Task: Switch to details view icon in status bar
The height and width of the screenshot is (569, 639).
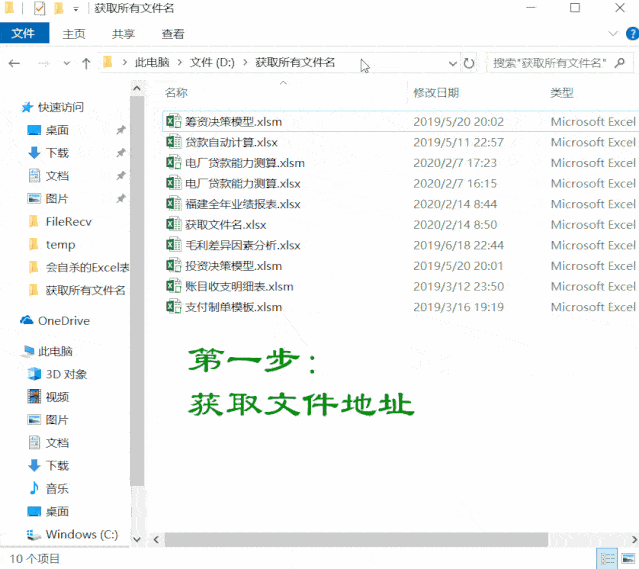Action: (x=608, y=559)
